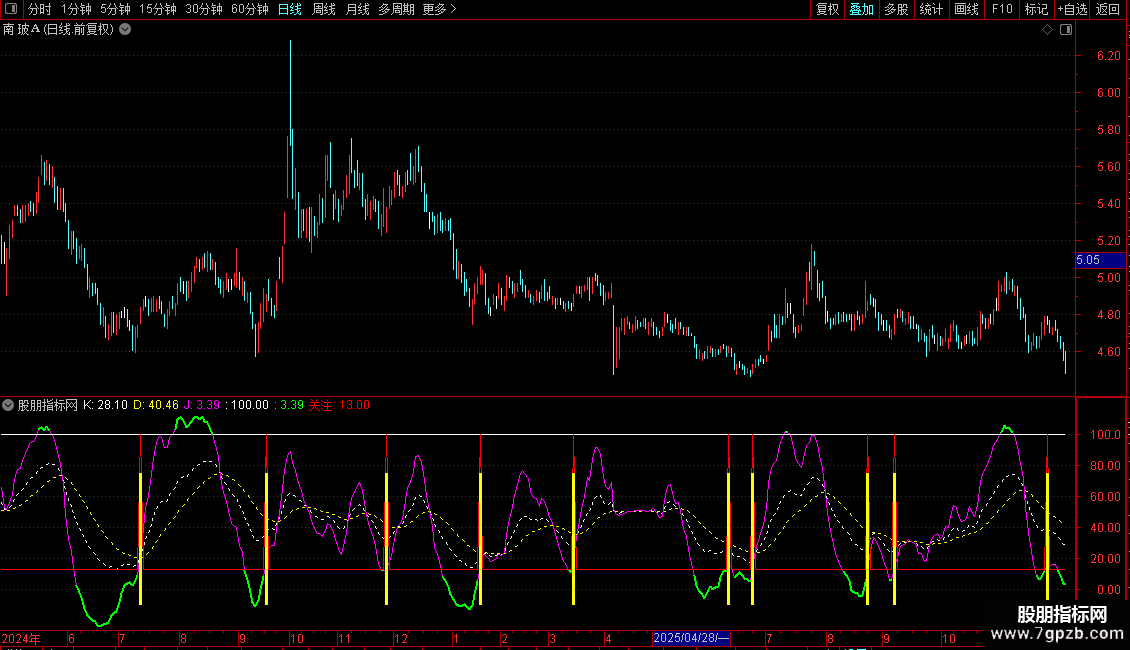Open the 多周期 multi-period view
Image resolution: width=1130 pixels, height=650 pixels.
[396, 9]
